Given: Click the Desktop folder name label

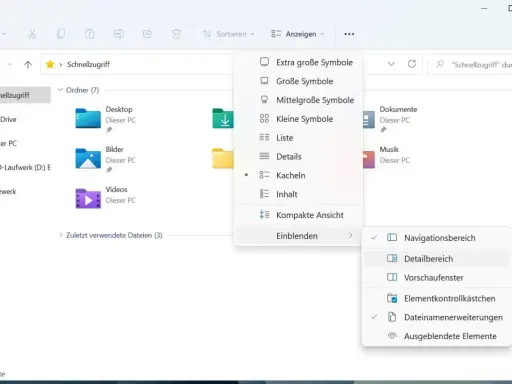Looking at the screenshot, I should click(119, 109).
